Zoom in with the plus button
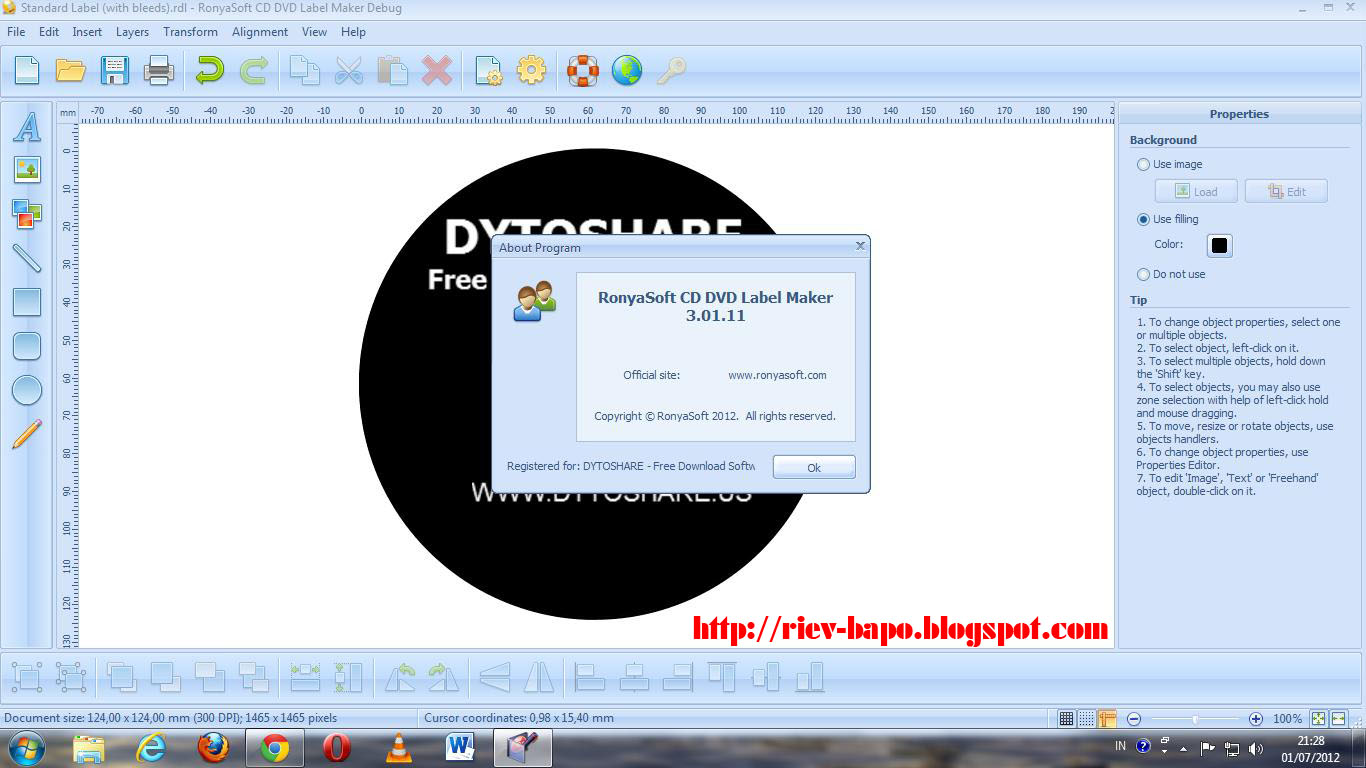The height and width of the screenshot is (768, 1366). point(1256,718)
